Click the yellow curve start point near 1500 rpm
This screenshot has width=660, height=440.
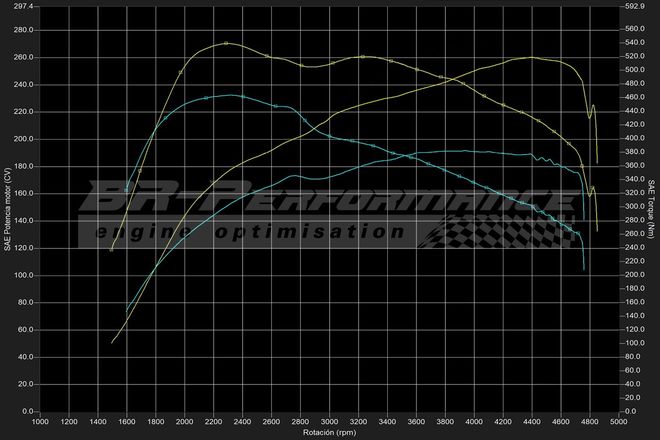[x=112, y=250]
